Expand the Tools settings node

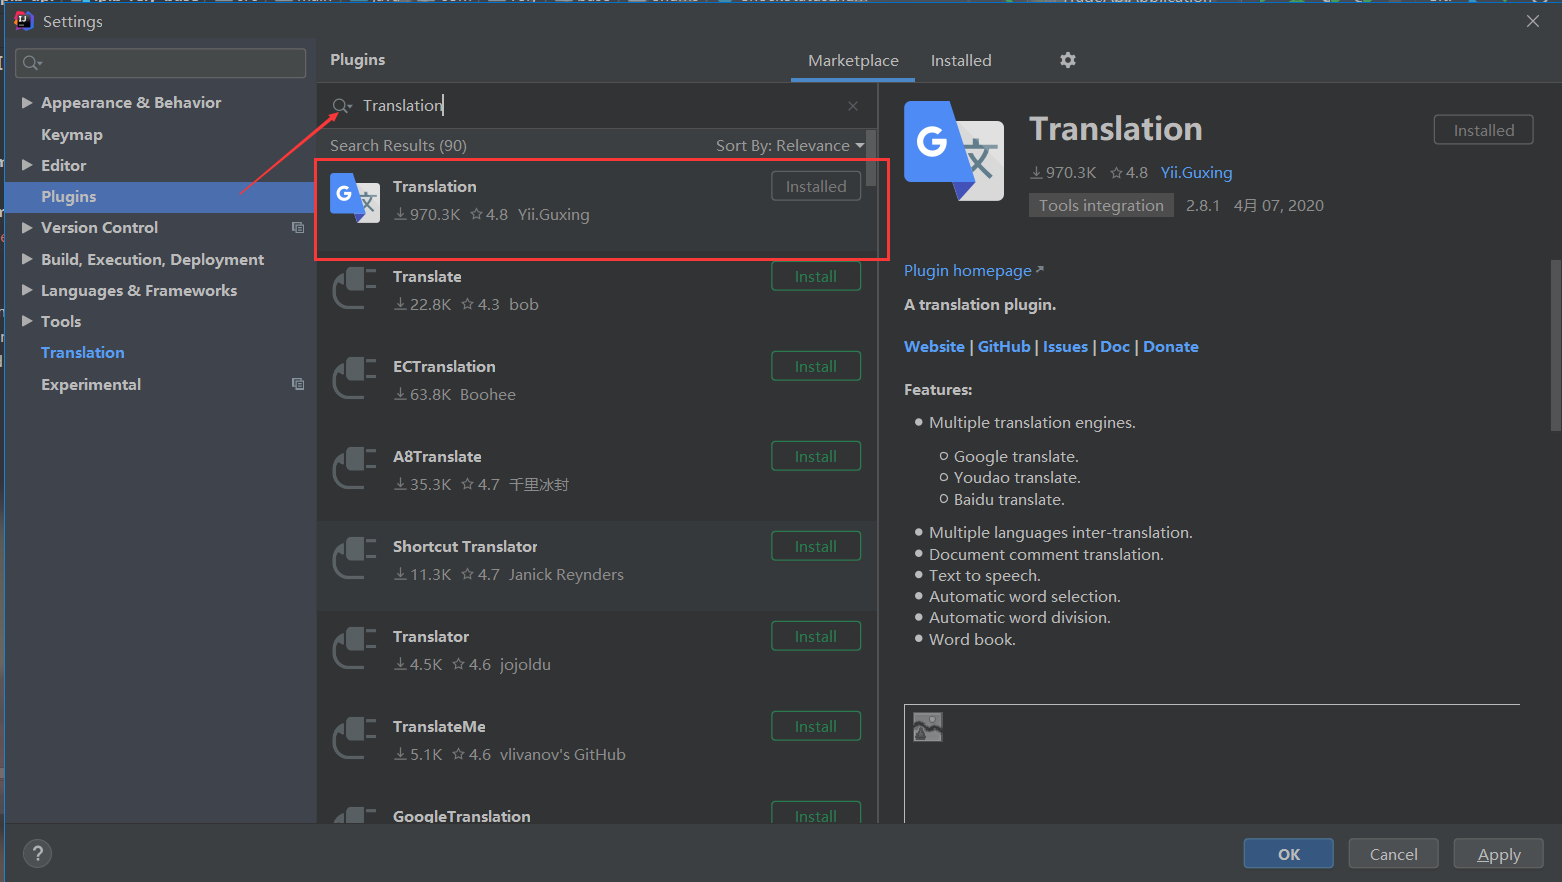(x=27, y=321)
